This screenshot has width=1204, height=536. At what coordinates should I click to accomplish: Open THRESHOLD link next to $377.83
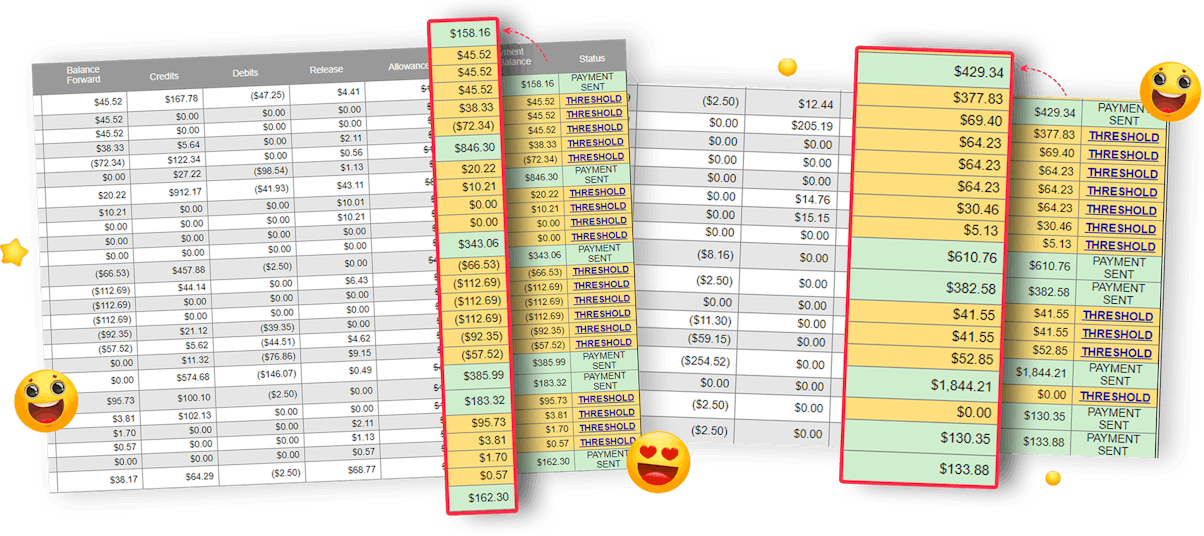tap(1123, 137)
